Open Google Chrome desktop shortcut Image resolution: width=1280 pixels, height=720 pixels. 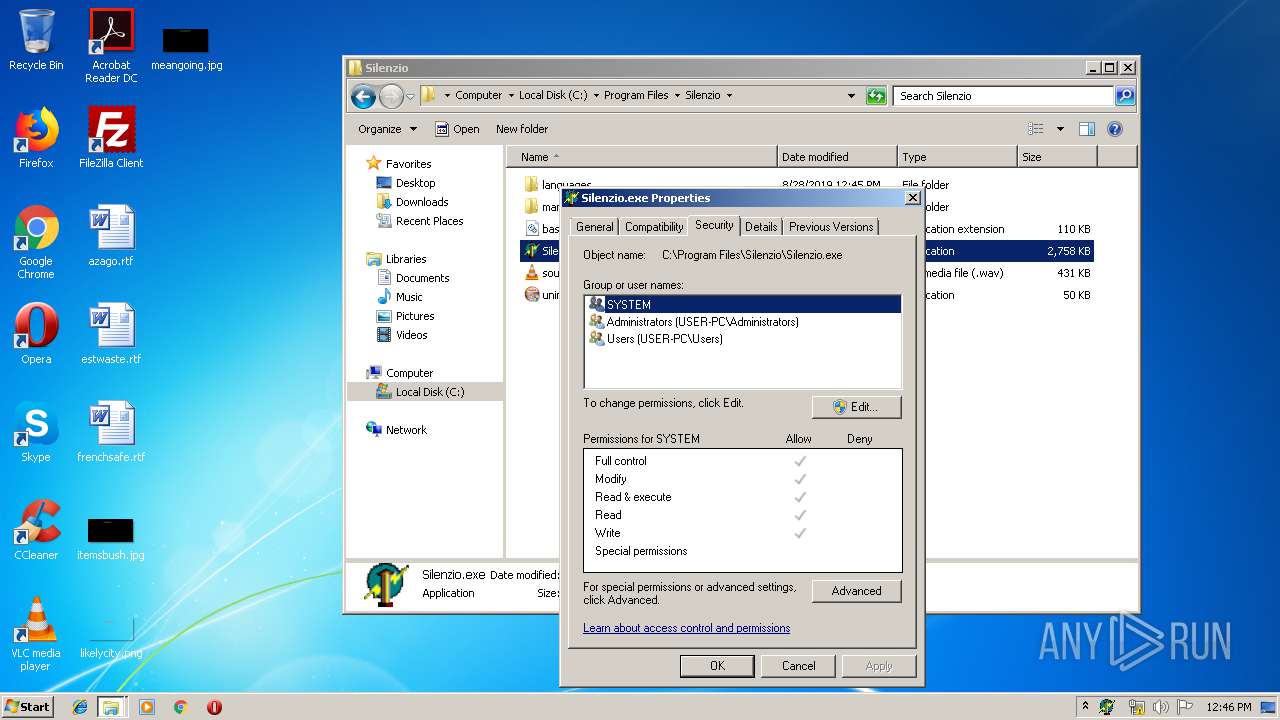[x=36, y=242]
